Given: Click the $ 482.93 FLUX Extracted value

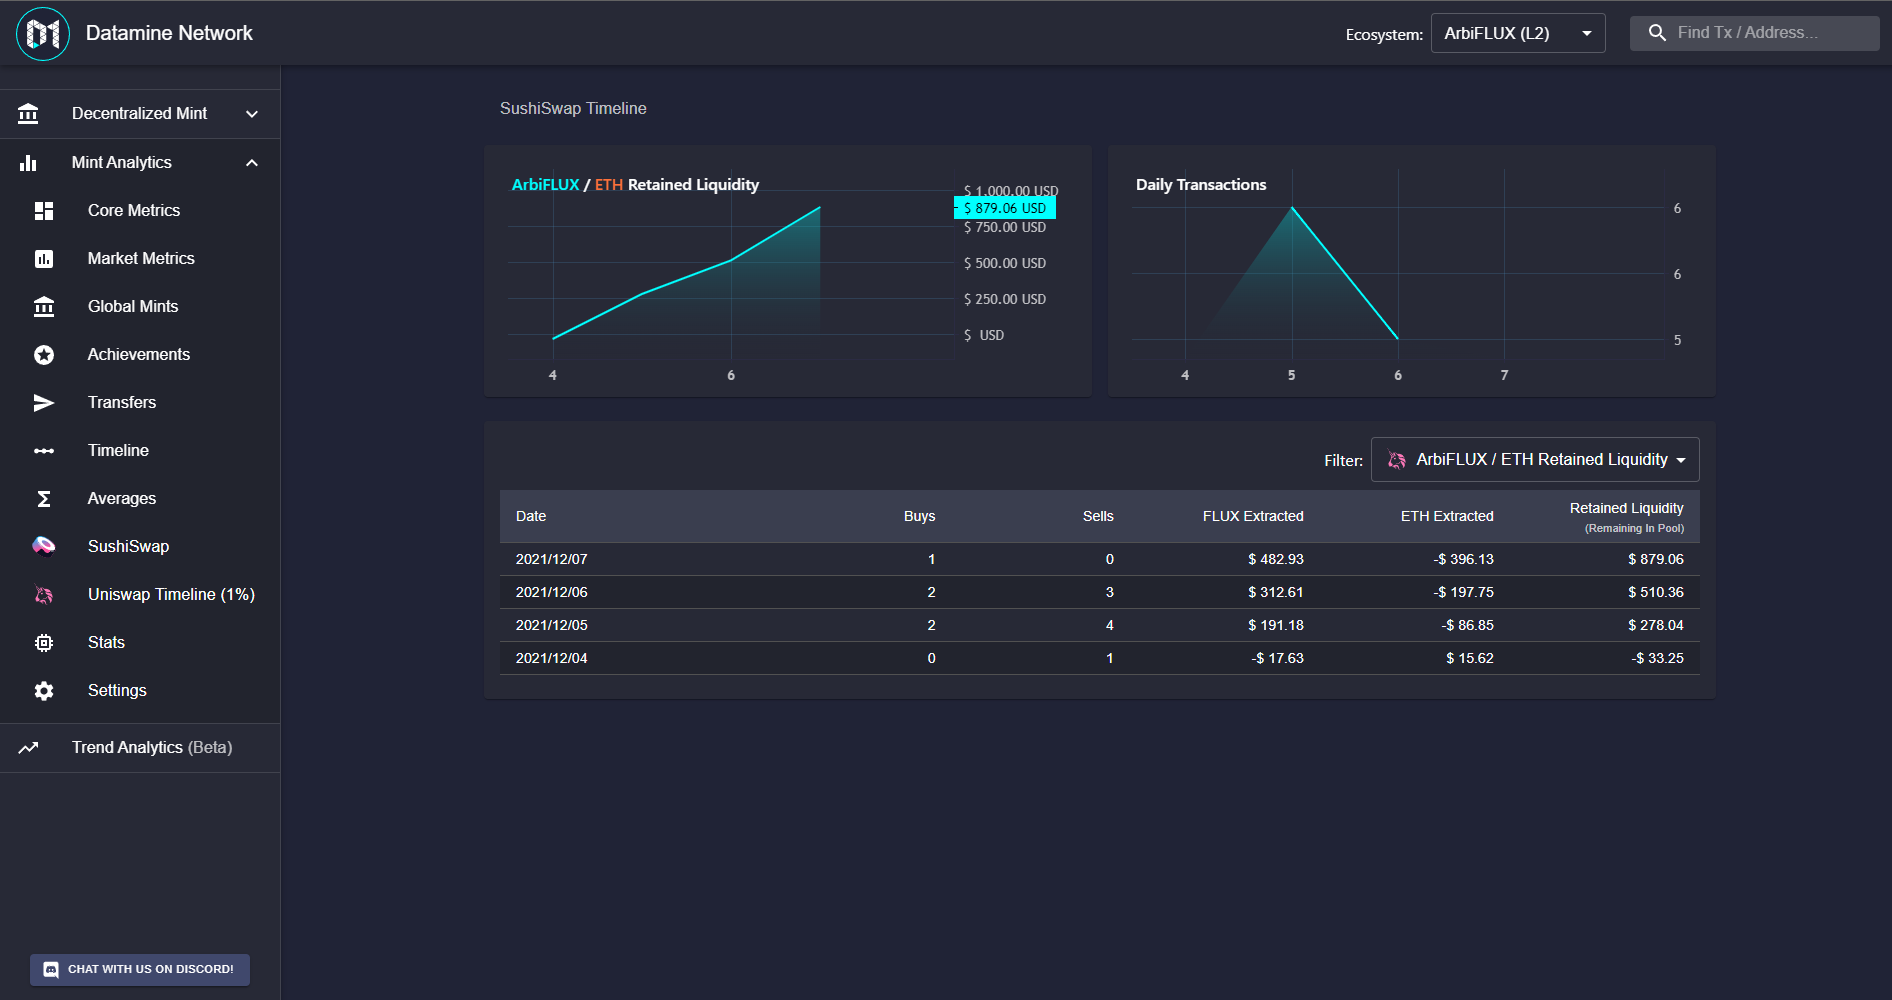Looking at the screenshot, I should [1276, 560].
